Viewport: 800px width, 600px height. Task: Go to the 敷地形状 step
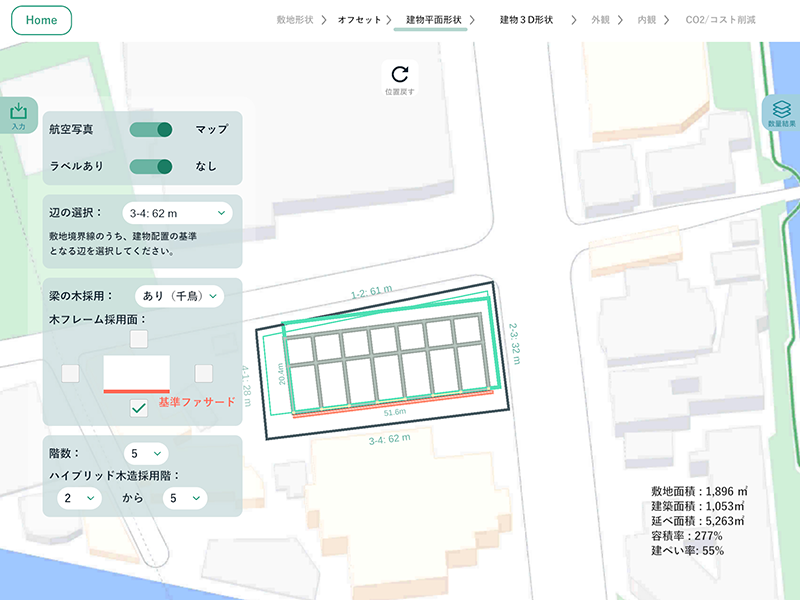pyautogui.click(x=296, y=20)
